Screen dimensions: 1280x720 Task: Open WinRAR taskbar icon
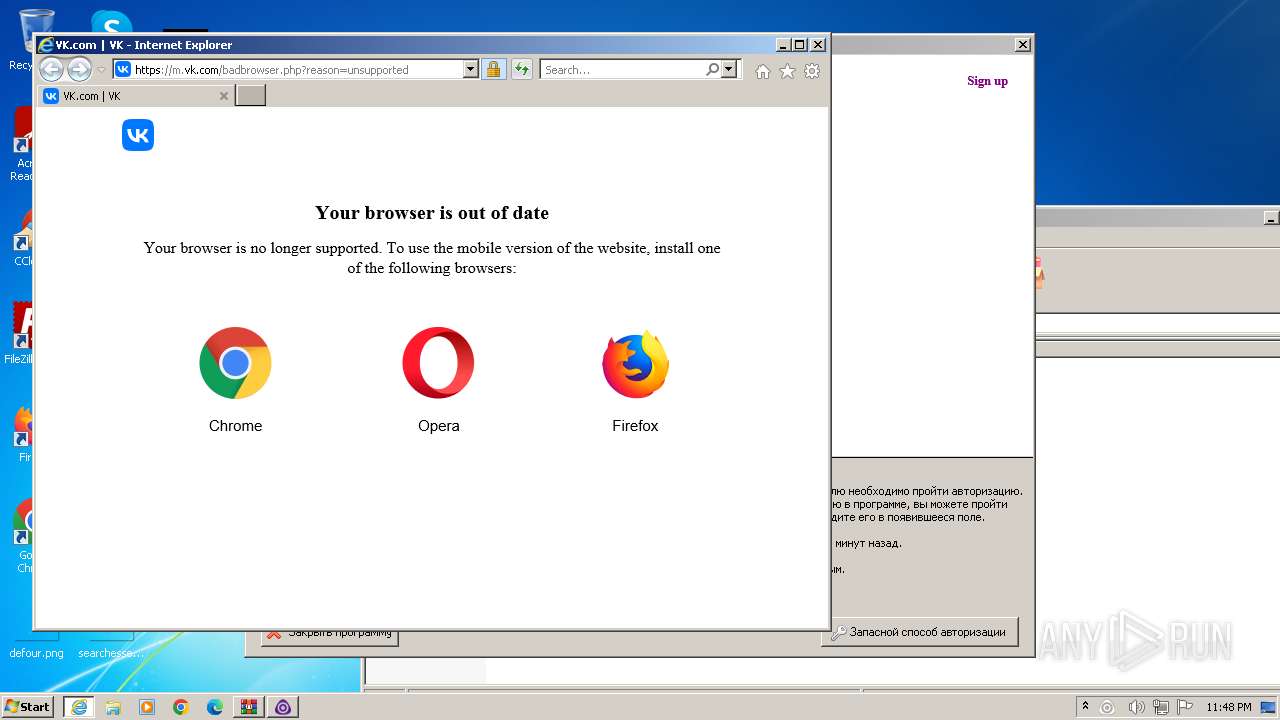click(x=249, y=707)
